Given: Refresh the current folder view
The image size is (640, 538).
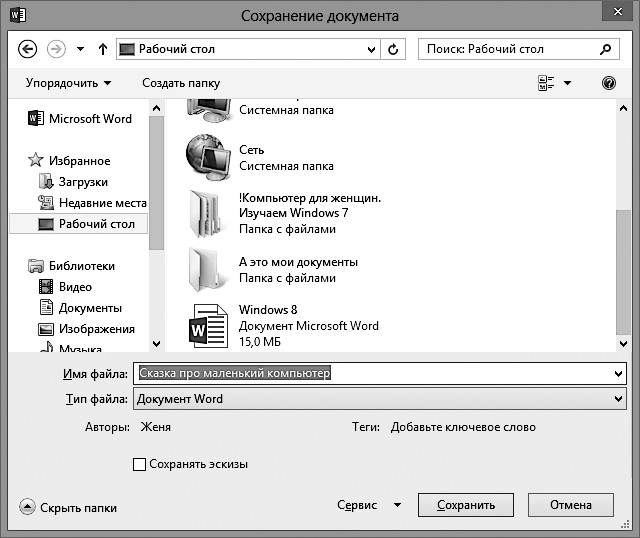Looking at the screenshot, I should coord(394,49).
